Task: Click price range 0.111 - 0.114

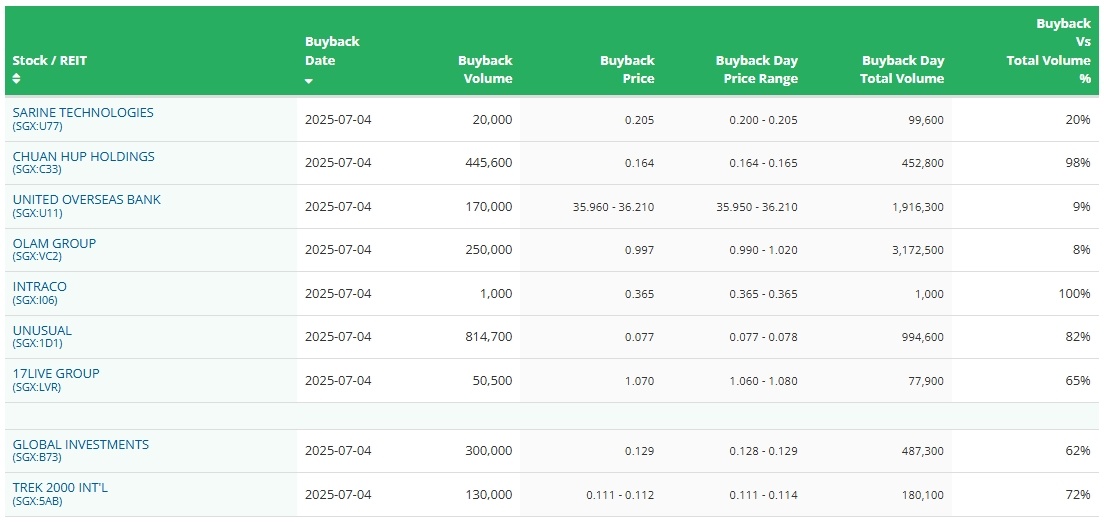Action: pos(764,495)
